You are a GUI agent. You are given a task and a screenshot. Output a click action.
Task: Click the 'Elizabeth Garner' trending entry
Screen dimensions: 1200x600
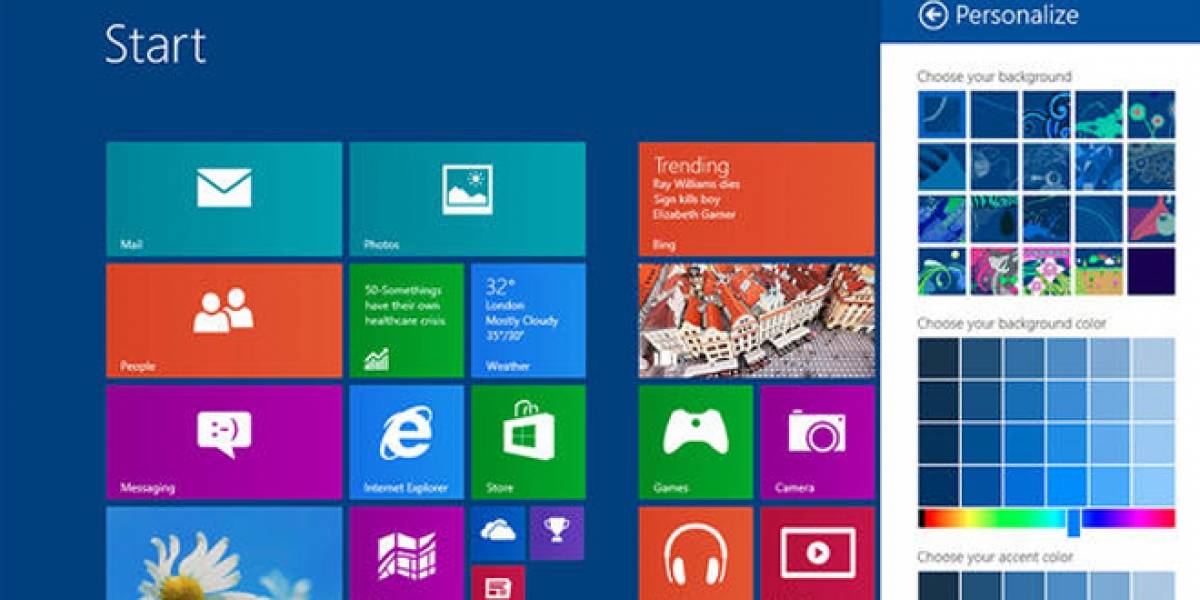click(694, 214)
